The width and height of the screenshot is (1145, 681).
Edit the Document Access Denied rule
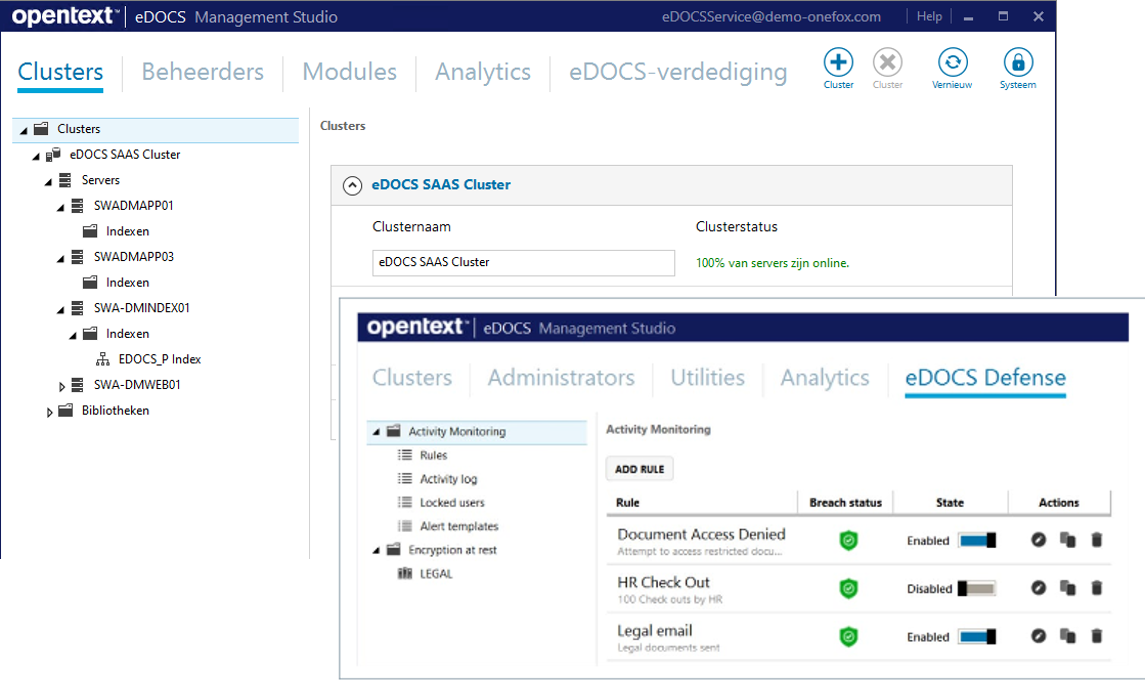pyautogui.click(x=1038, y=540)
